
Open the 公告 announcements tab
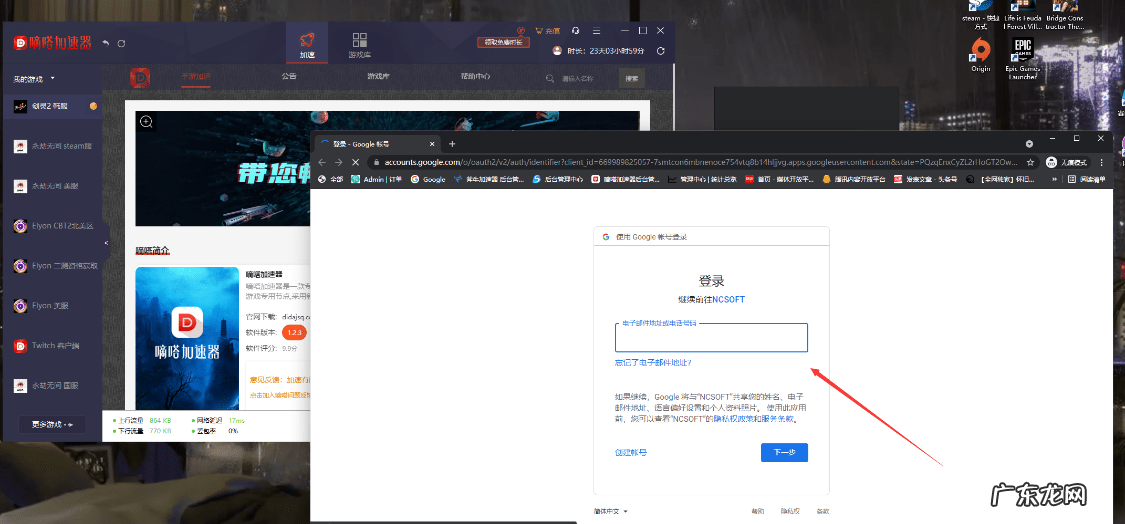(x=289, y=76)
